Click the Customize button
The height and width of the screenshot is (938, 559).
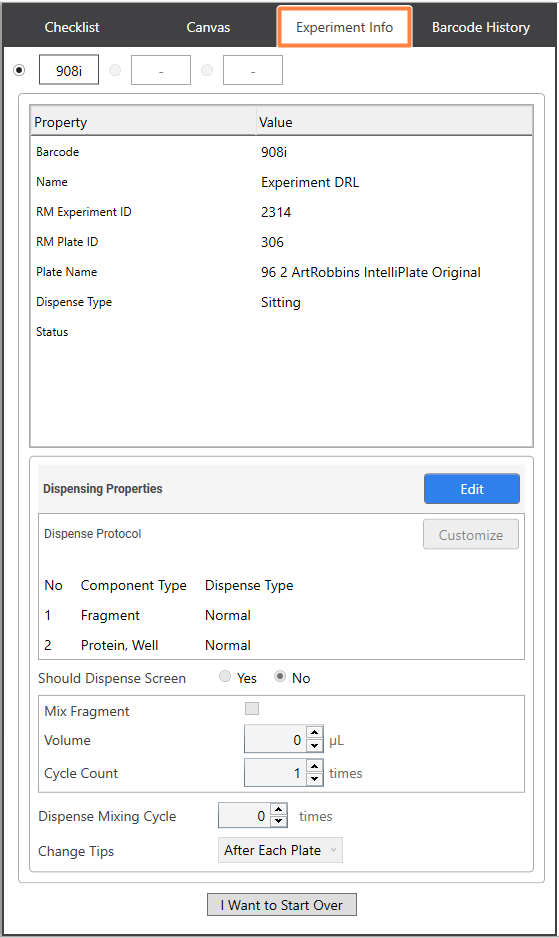click(x=471, y=534)
